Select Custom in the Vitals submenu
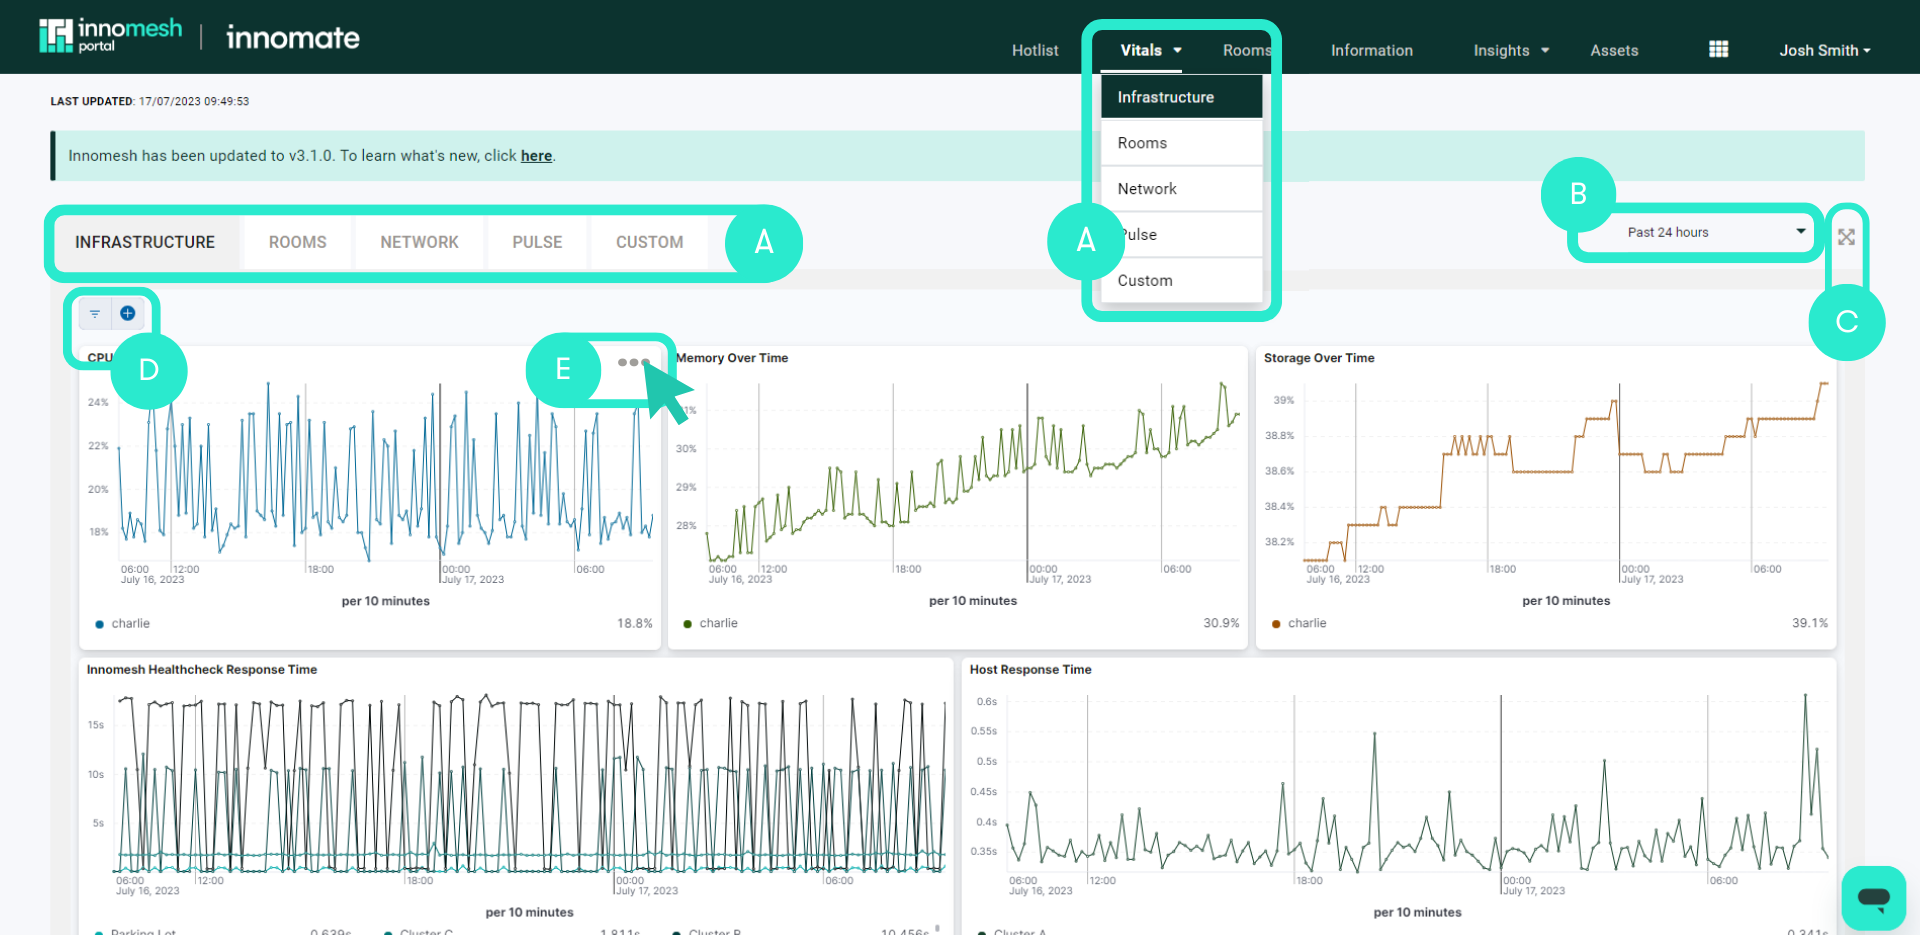 [x=1145, y=280]
